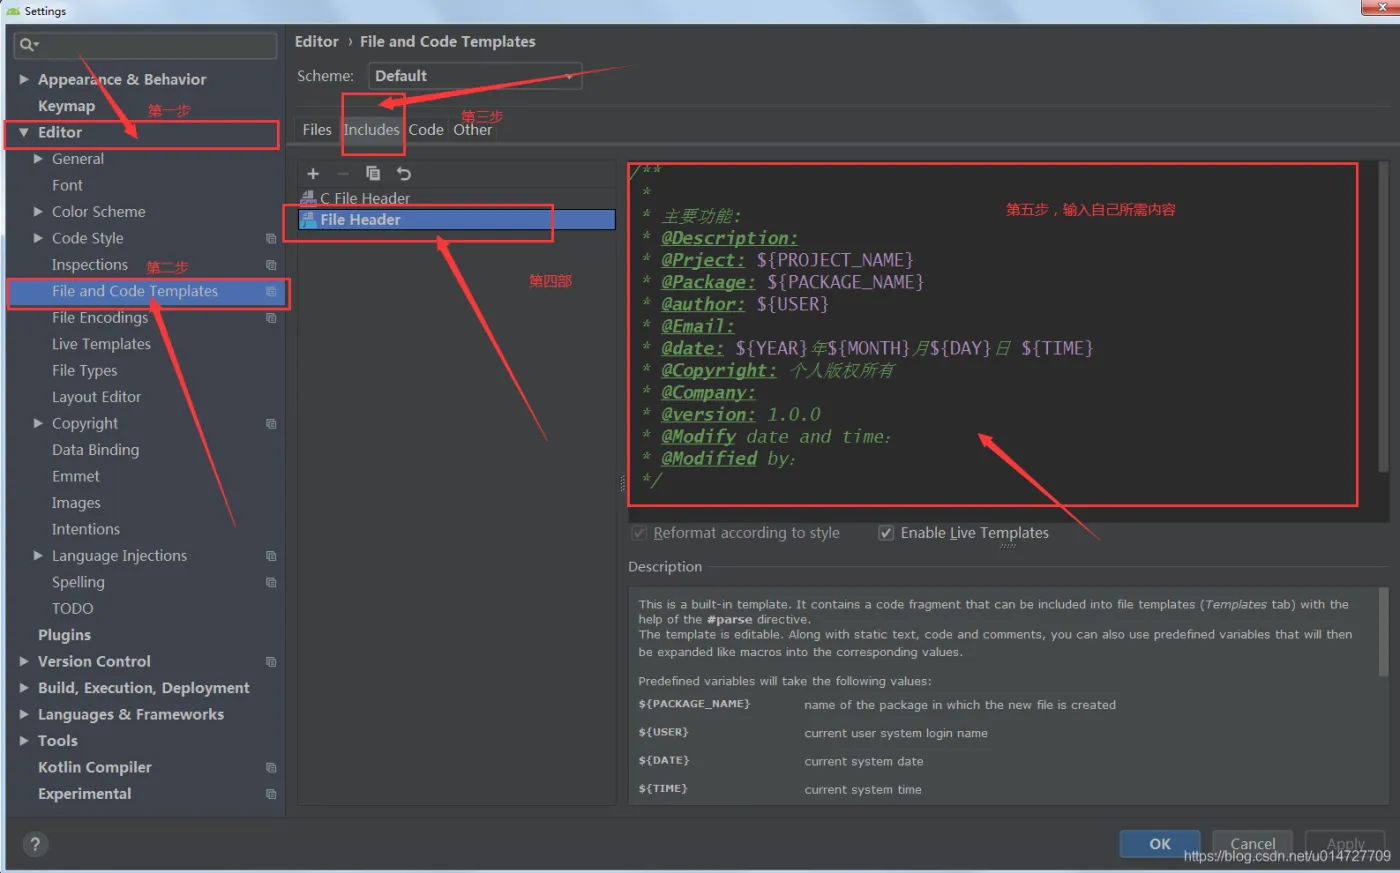Click the Editor breadcrumb link
Viewport: 1400px width, 873px height.
[x=317, y=41]
